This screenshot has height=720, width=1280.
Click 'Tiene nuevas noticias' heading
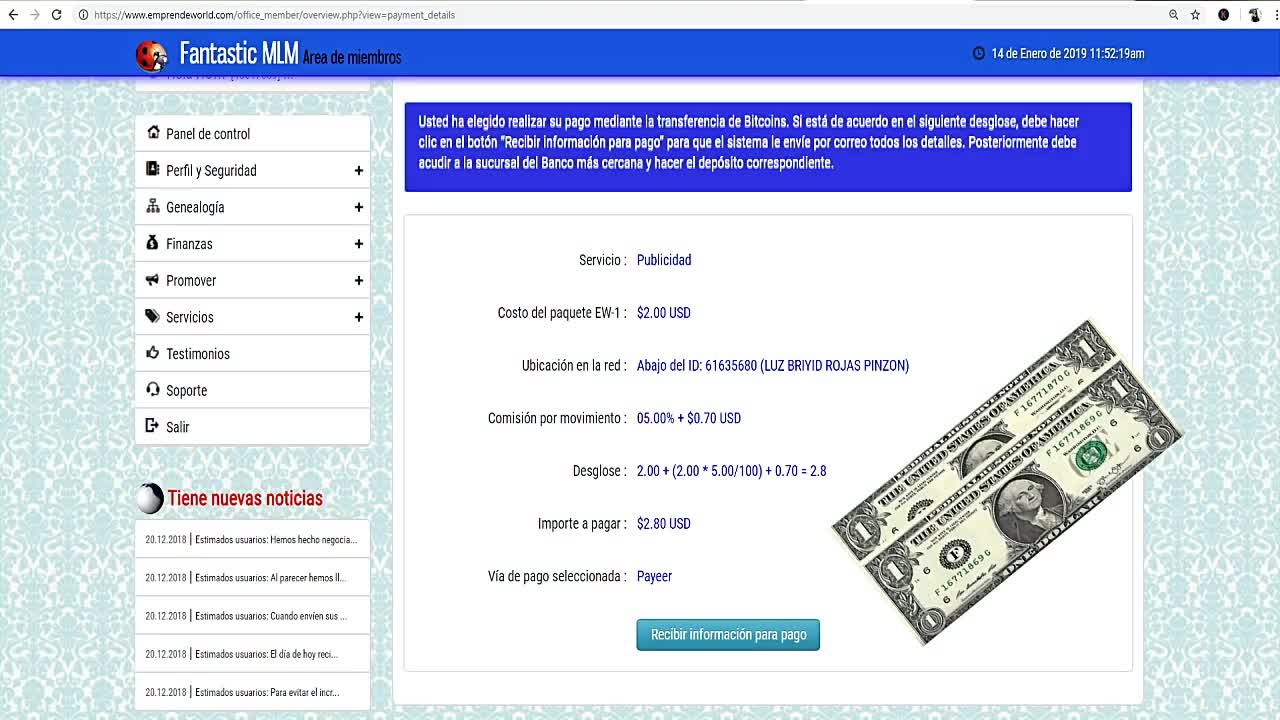[245, 498]
